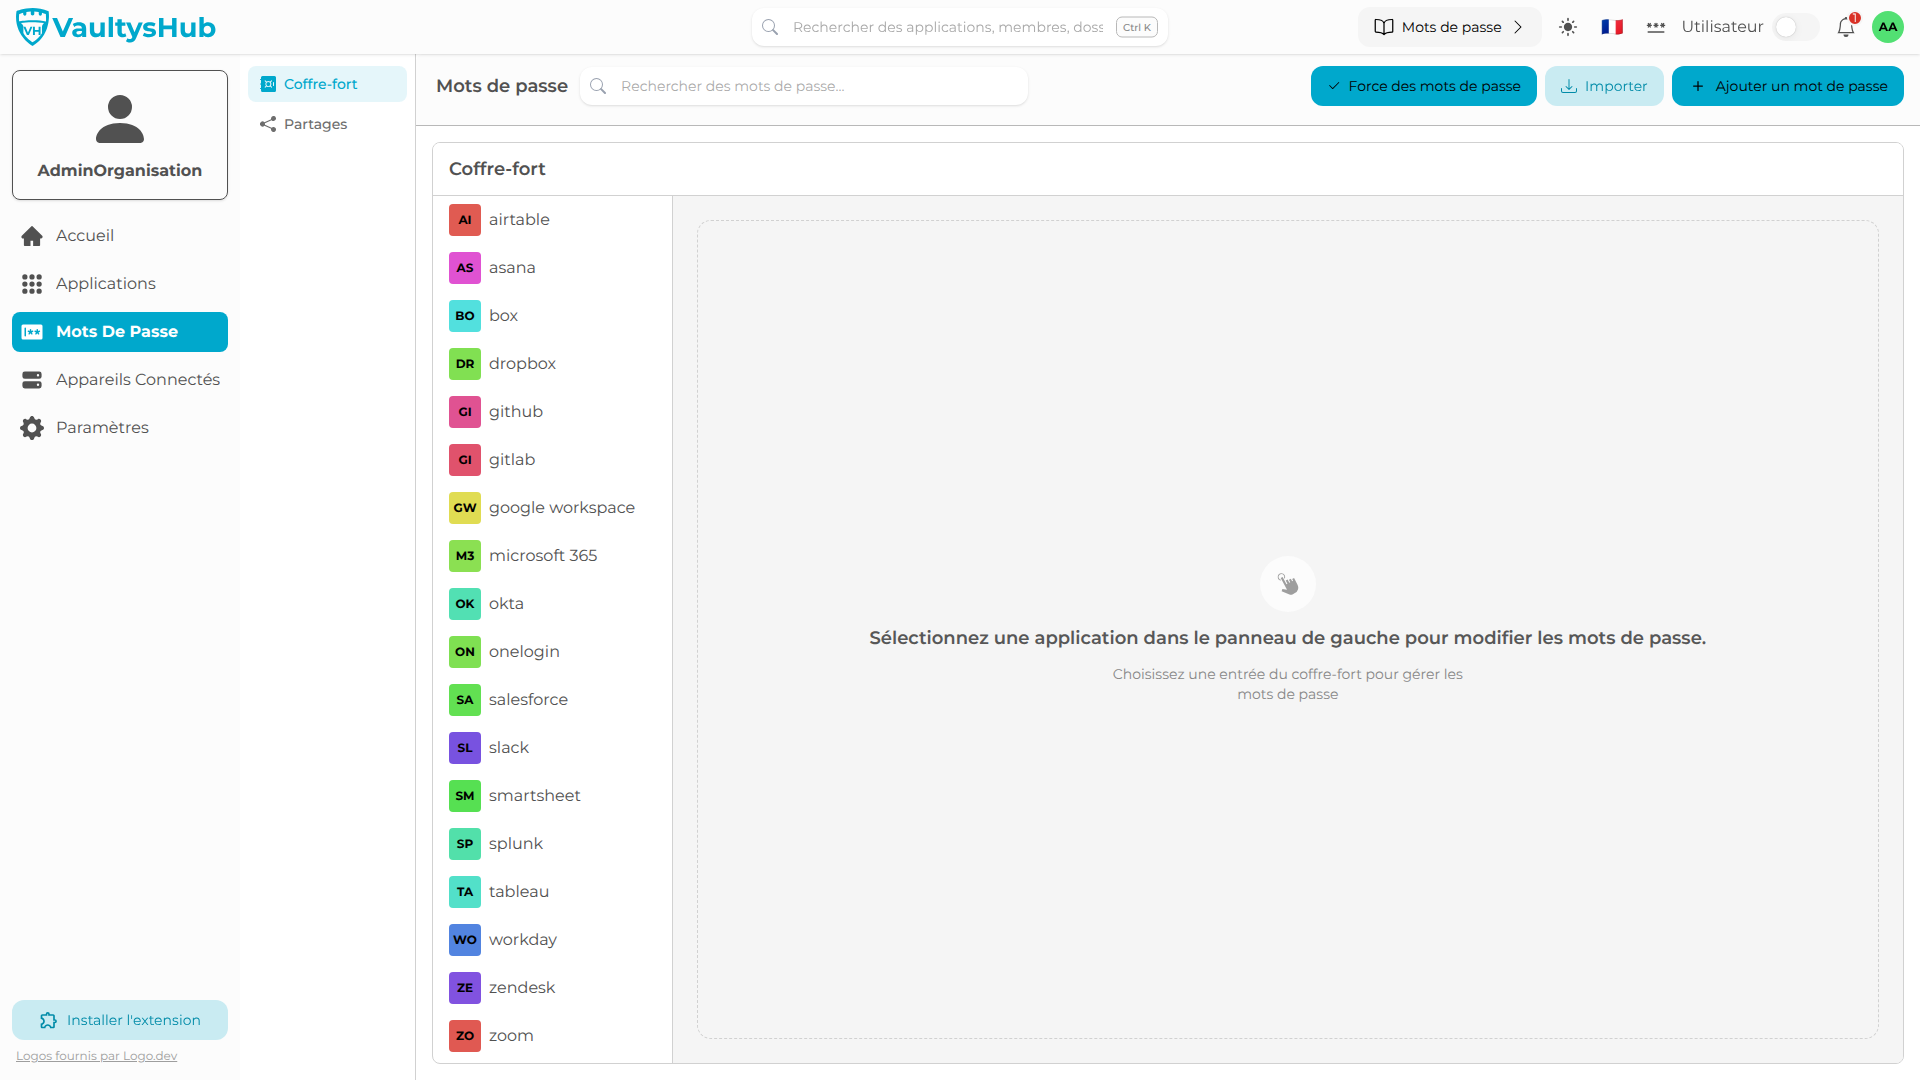Select the airtable vault entry name
This screenshot has width=1920, height=1080.
pos(519,220)
